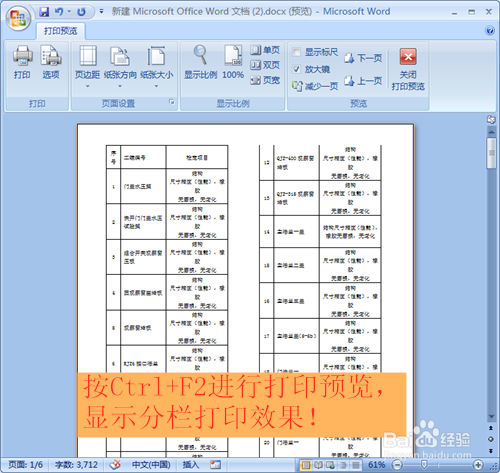Open the 显示比例 zoom magnifier dialog
The height and width of the screenshot is (473, 500).
pos(200,63)
